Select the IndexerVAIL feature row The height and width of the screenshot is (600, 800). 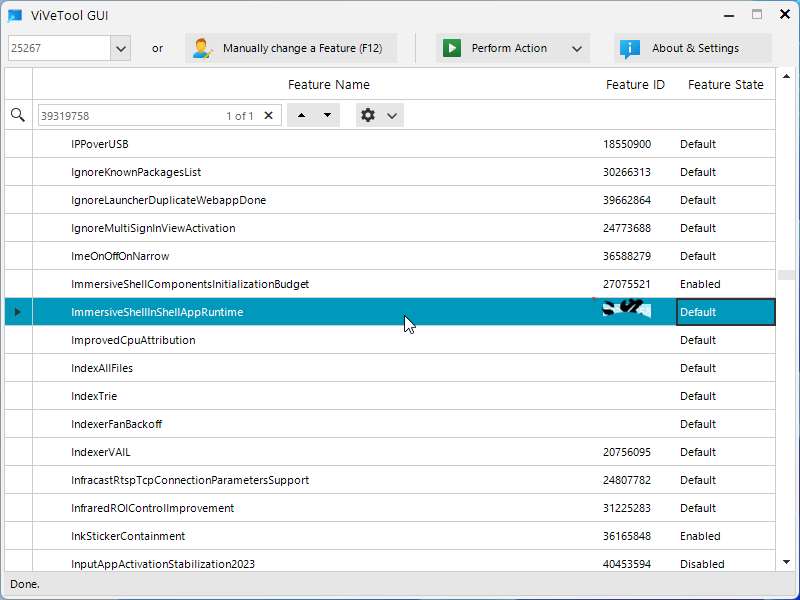(x=101, y=452)
